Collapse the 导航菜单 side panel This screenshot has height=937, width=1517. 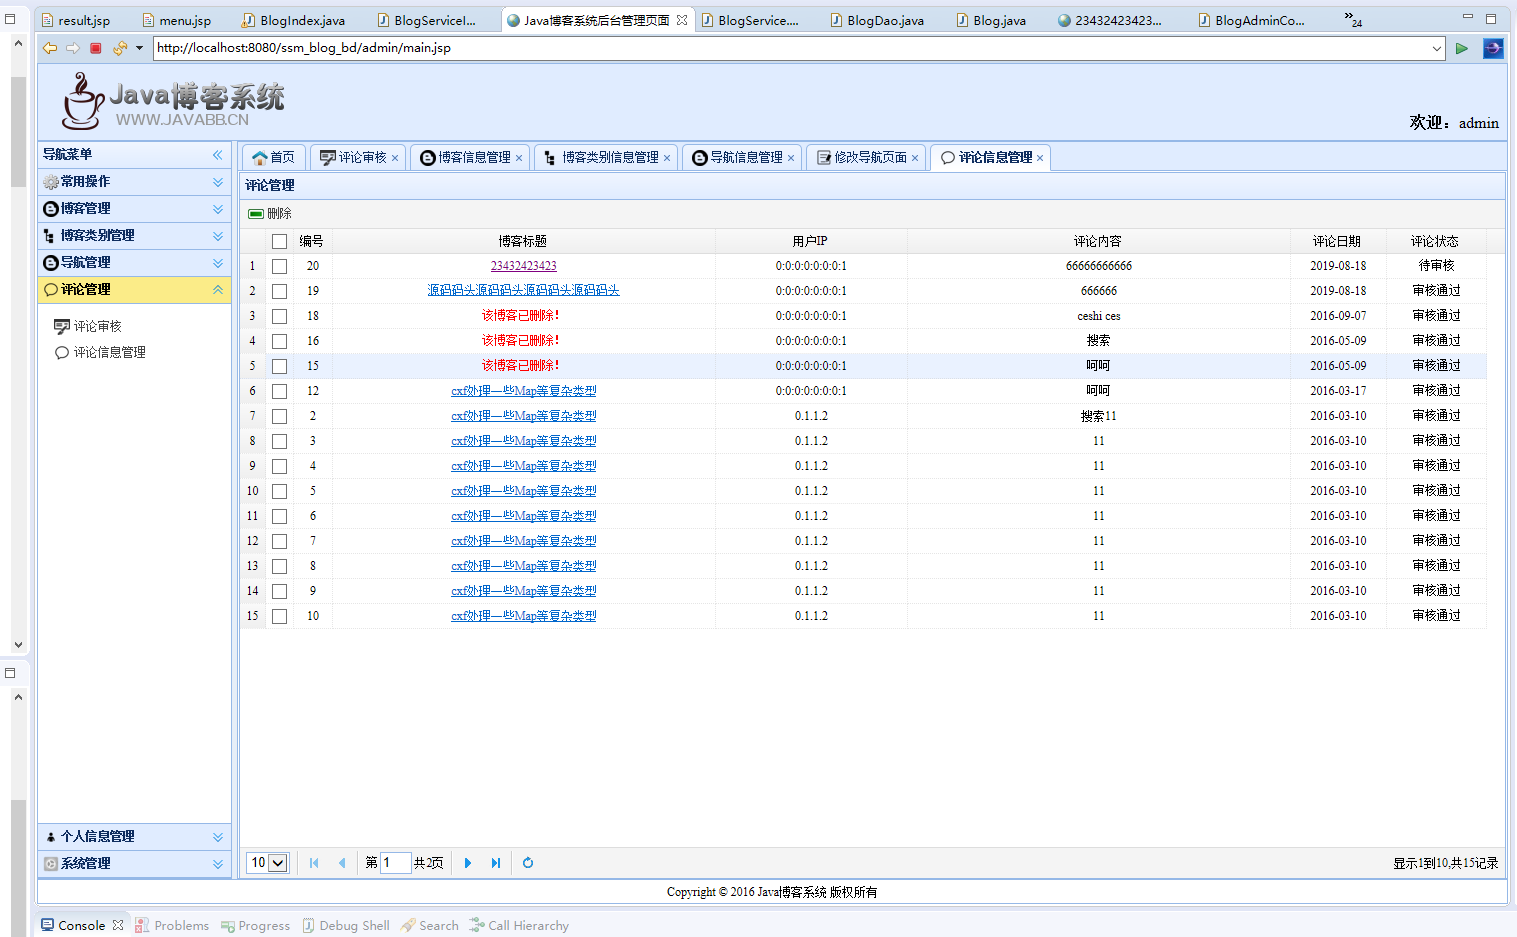coord(217,155)
